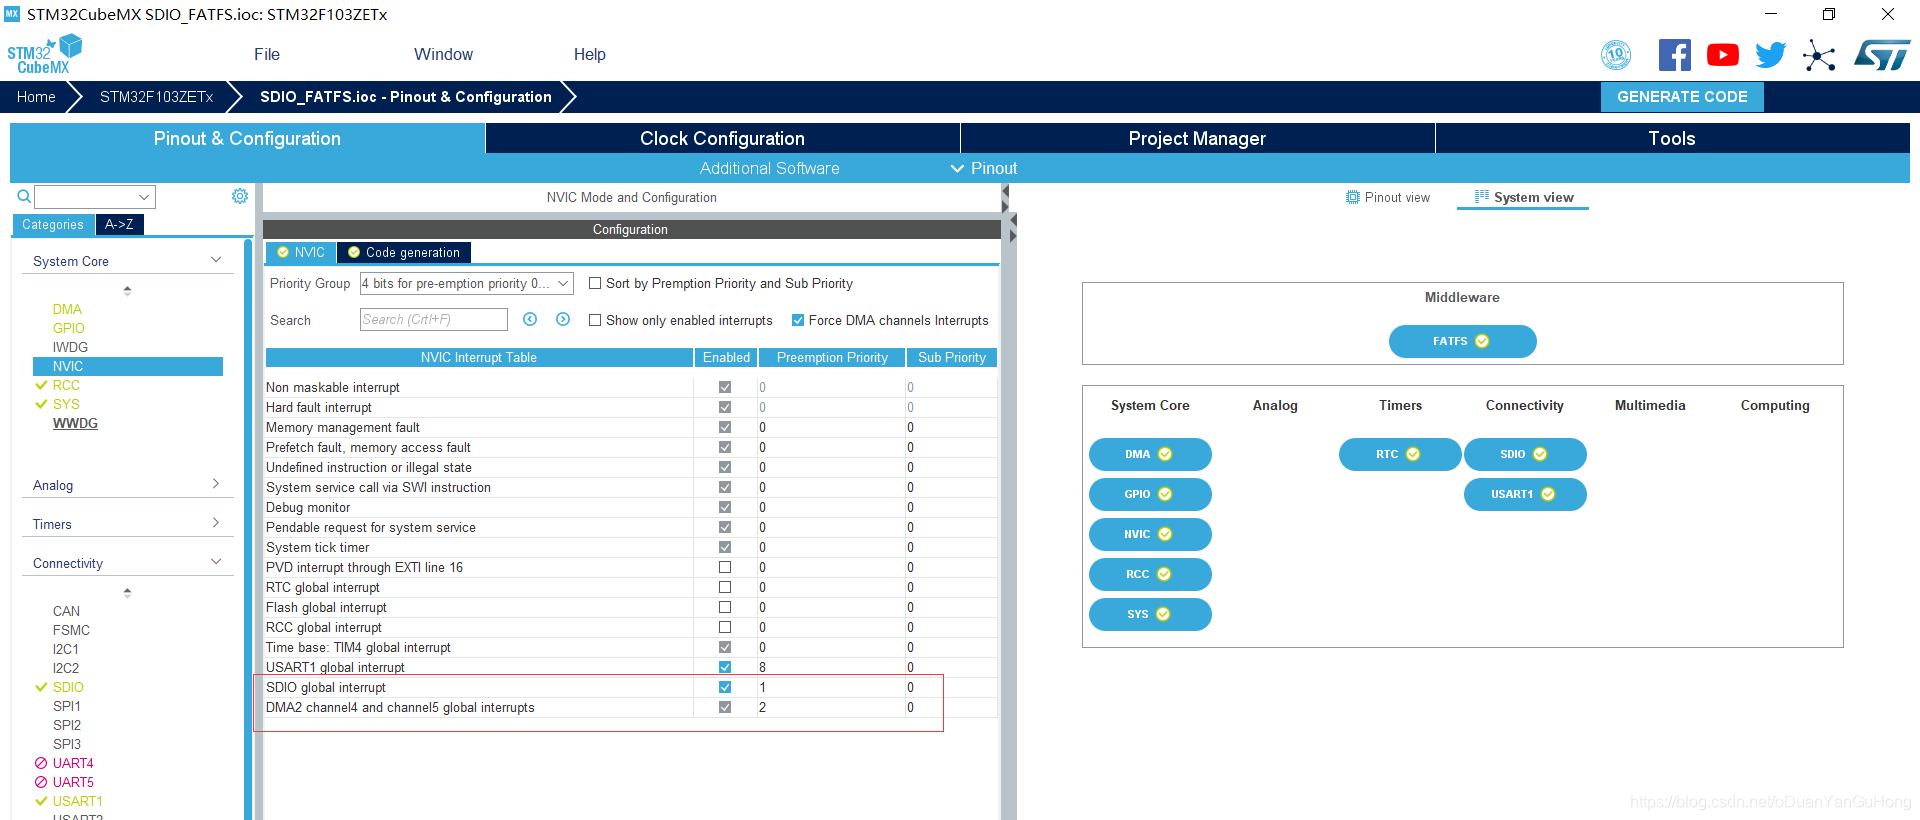The width and height of the screenshot is (1920, 820).
Task: Enable RCC global interrupt checkbox
Action: click(x=725, y=627)
